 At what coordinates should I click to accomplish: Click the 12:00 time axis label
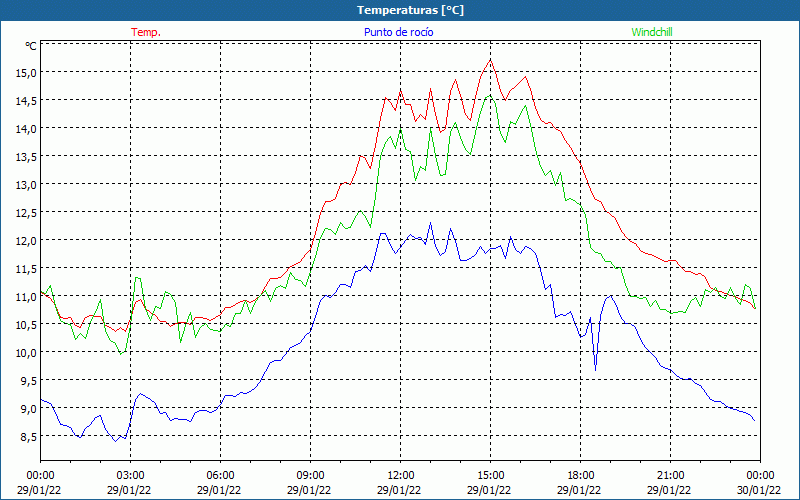click(x=401, y=476)
